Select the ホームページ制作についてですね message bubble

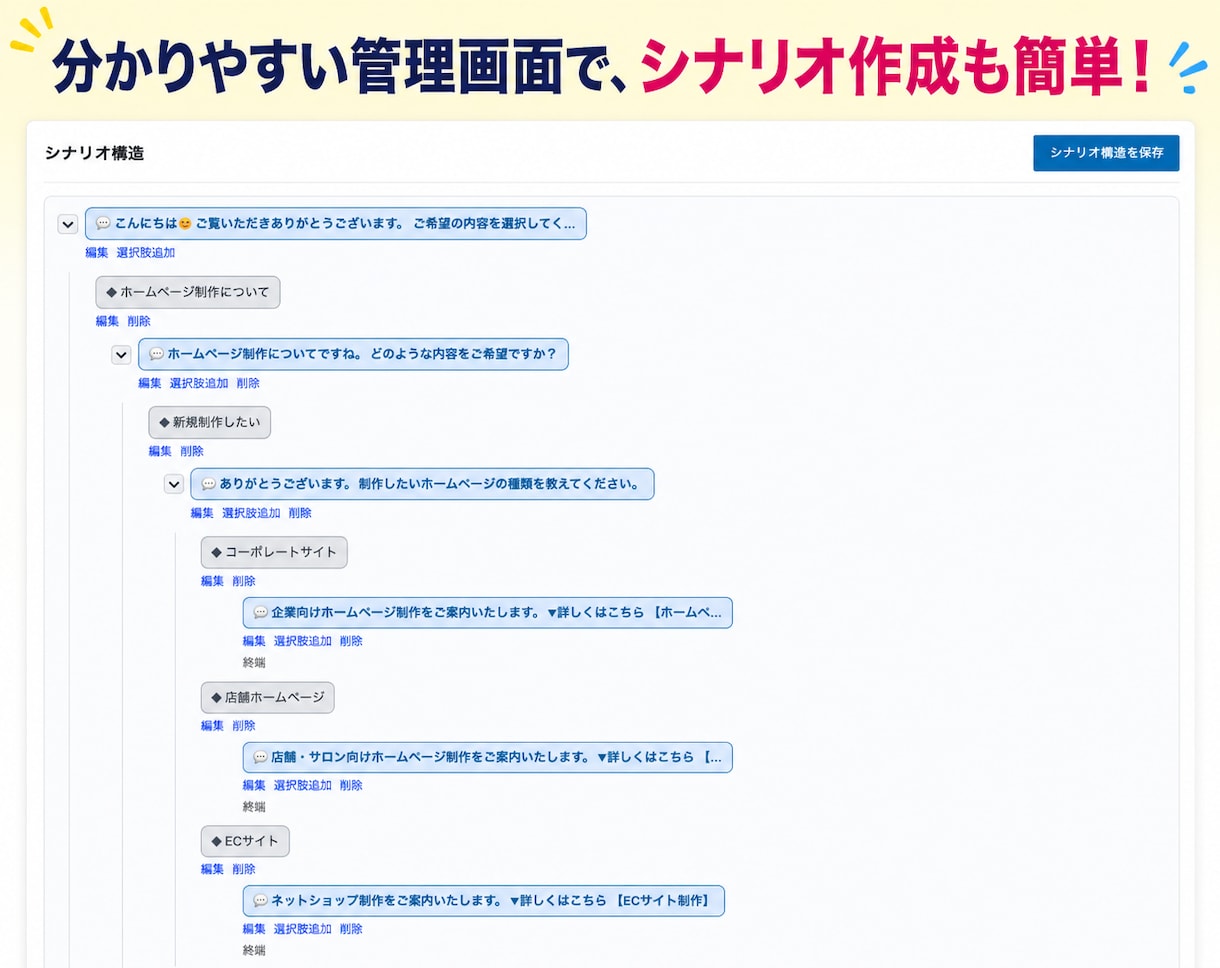(354, 354)
